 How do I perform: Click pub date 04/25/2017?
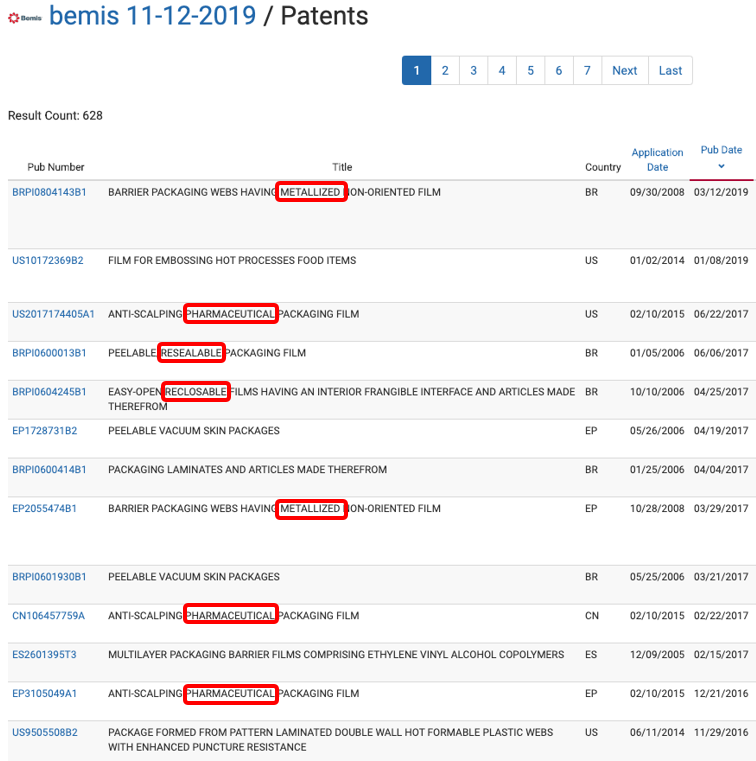point(721,392)
